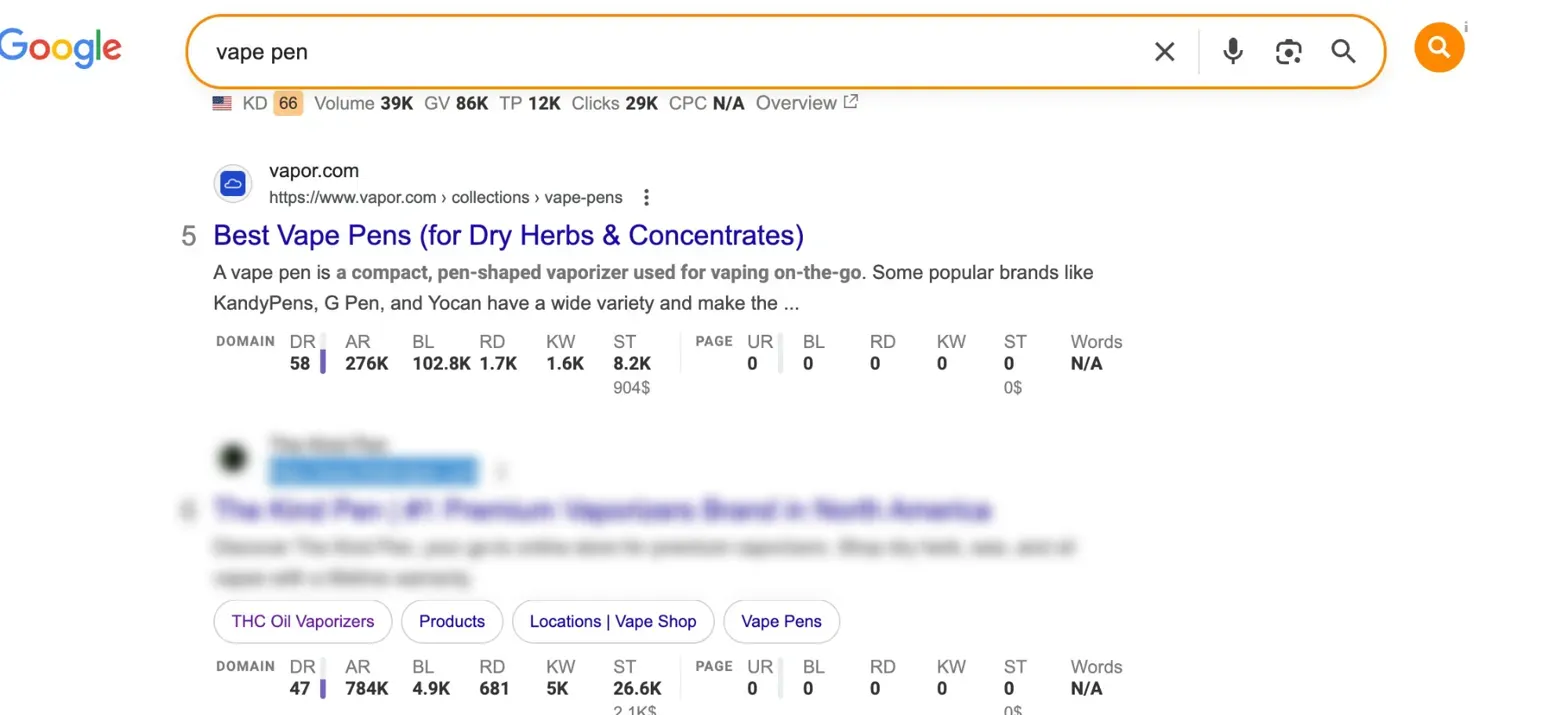This screenshot has width=1568, height=715.
Task: Click the vapor.com DR 58 value
Action: point(300,364)
